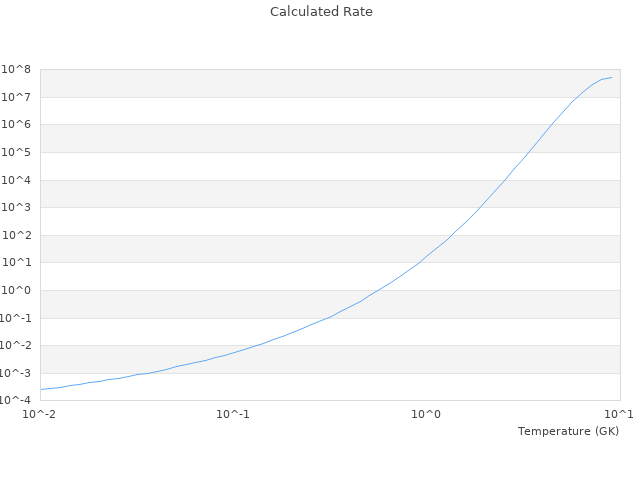Click the 10^0 label on the y-axis

click(19, 291)
